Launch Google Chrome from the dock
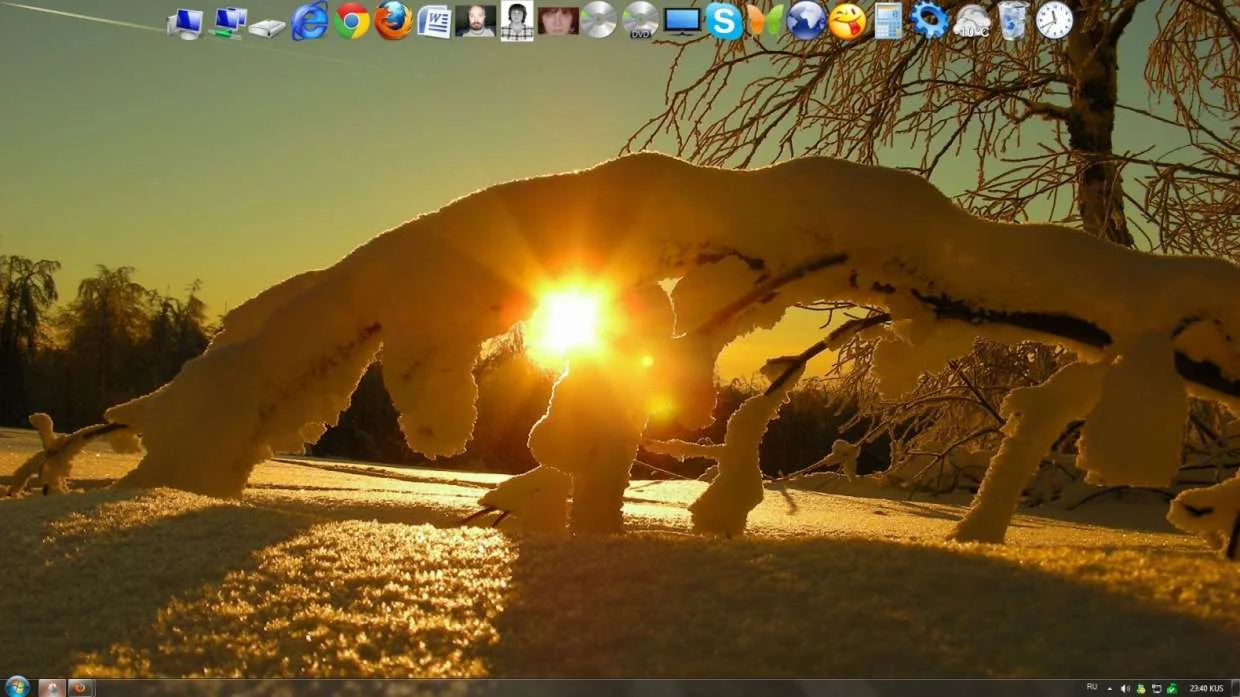Image resolution: width=1240 pixels, height=697 pixels. [352, 21]
